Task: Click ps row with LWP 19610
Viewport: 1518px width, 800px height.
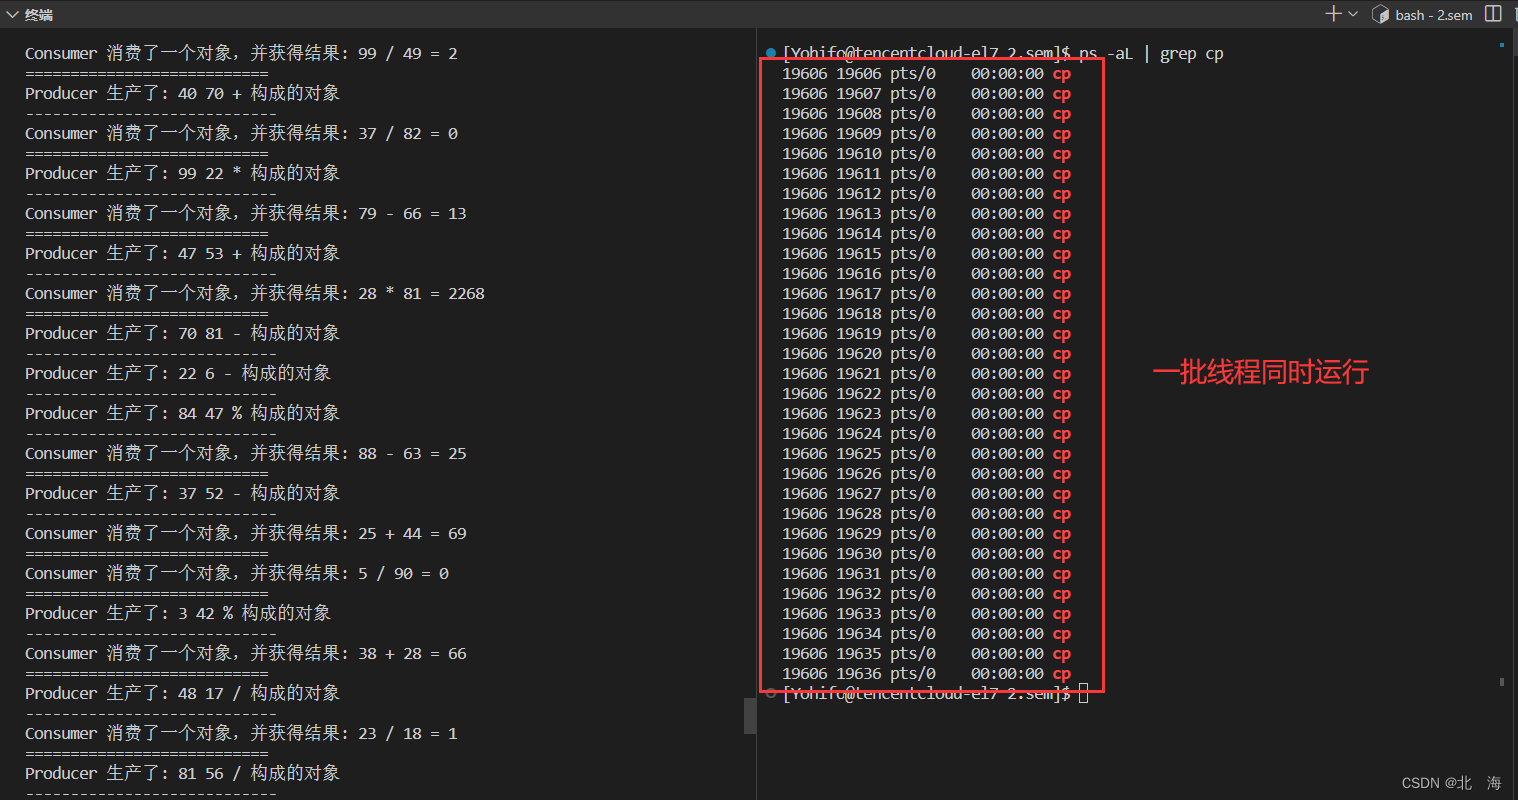Action: (x=926, y=153)
